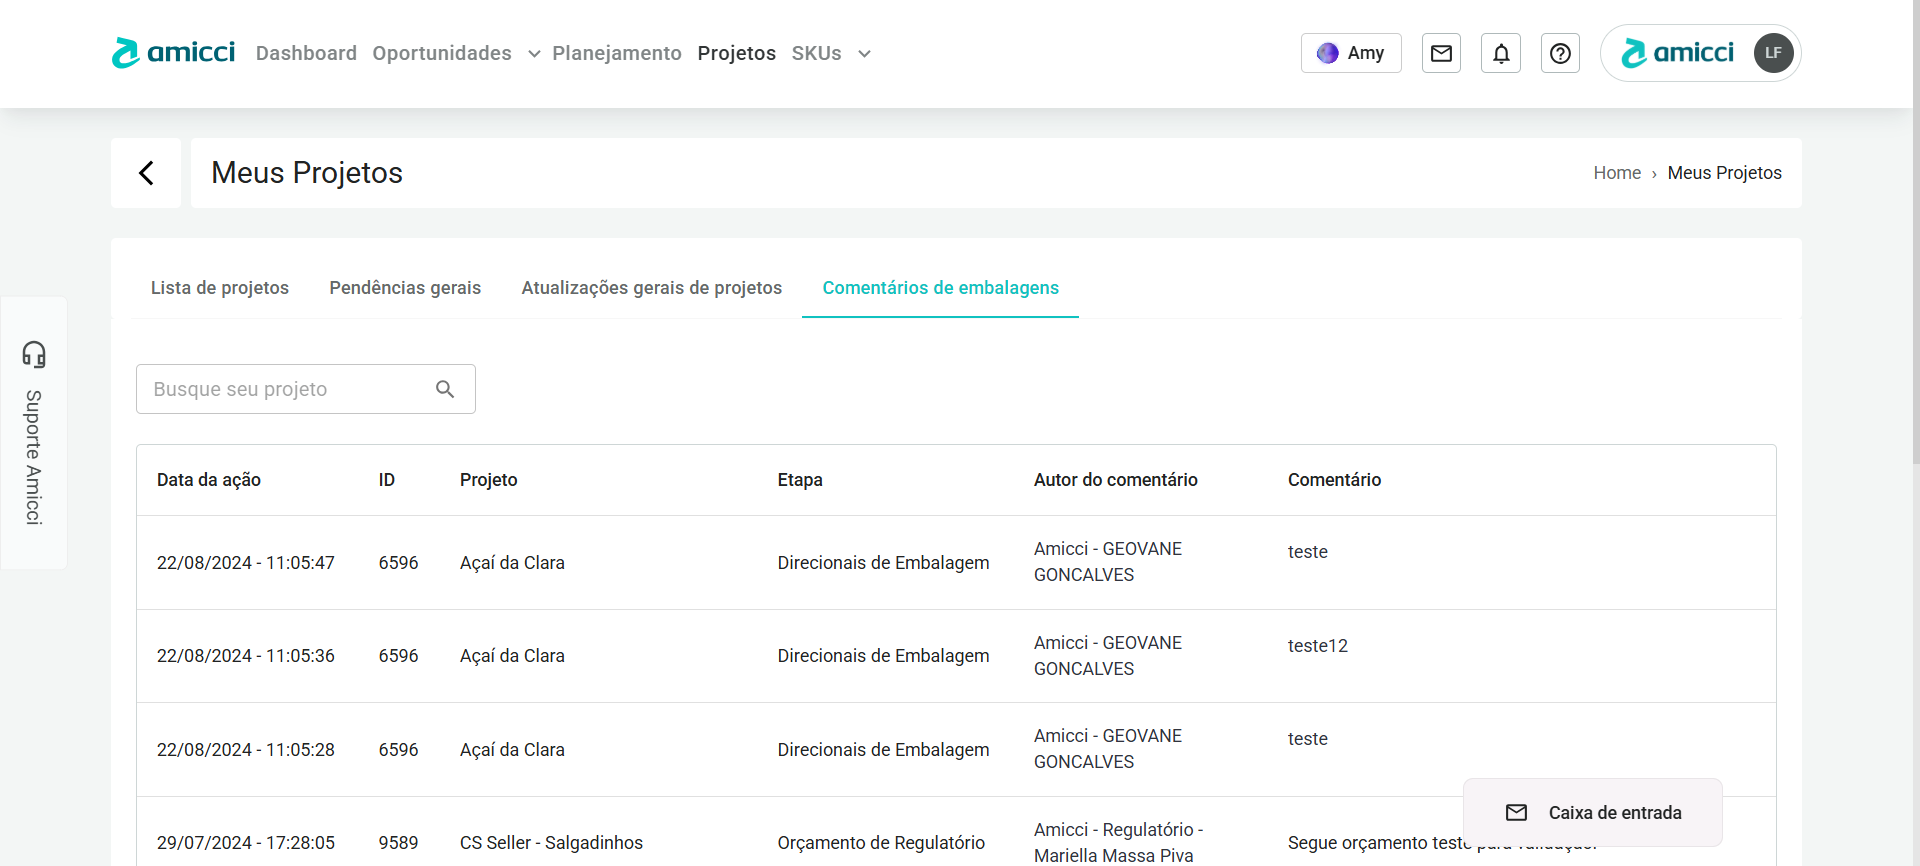Go back using the left arrow button
Screen dimensions: 1920x866
point(146,173)
